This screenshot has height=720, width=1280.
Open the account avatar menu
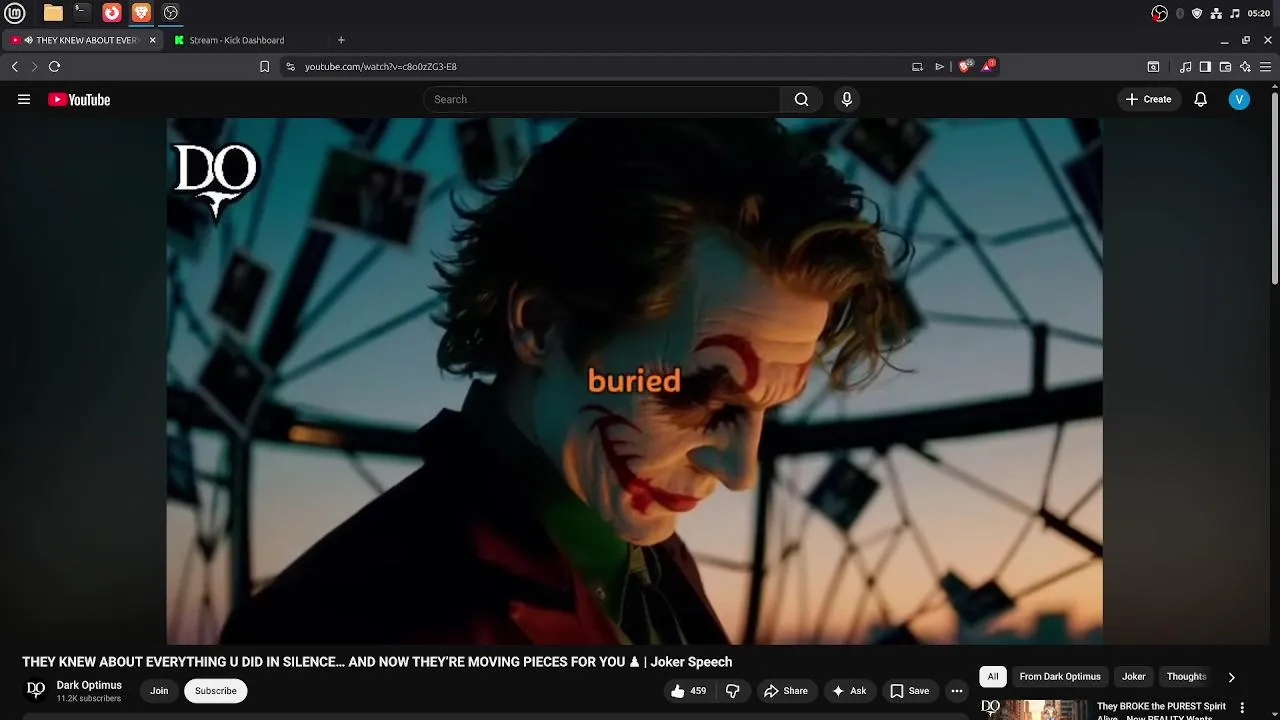pyautogui.click(x=1239, y=99)
